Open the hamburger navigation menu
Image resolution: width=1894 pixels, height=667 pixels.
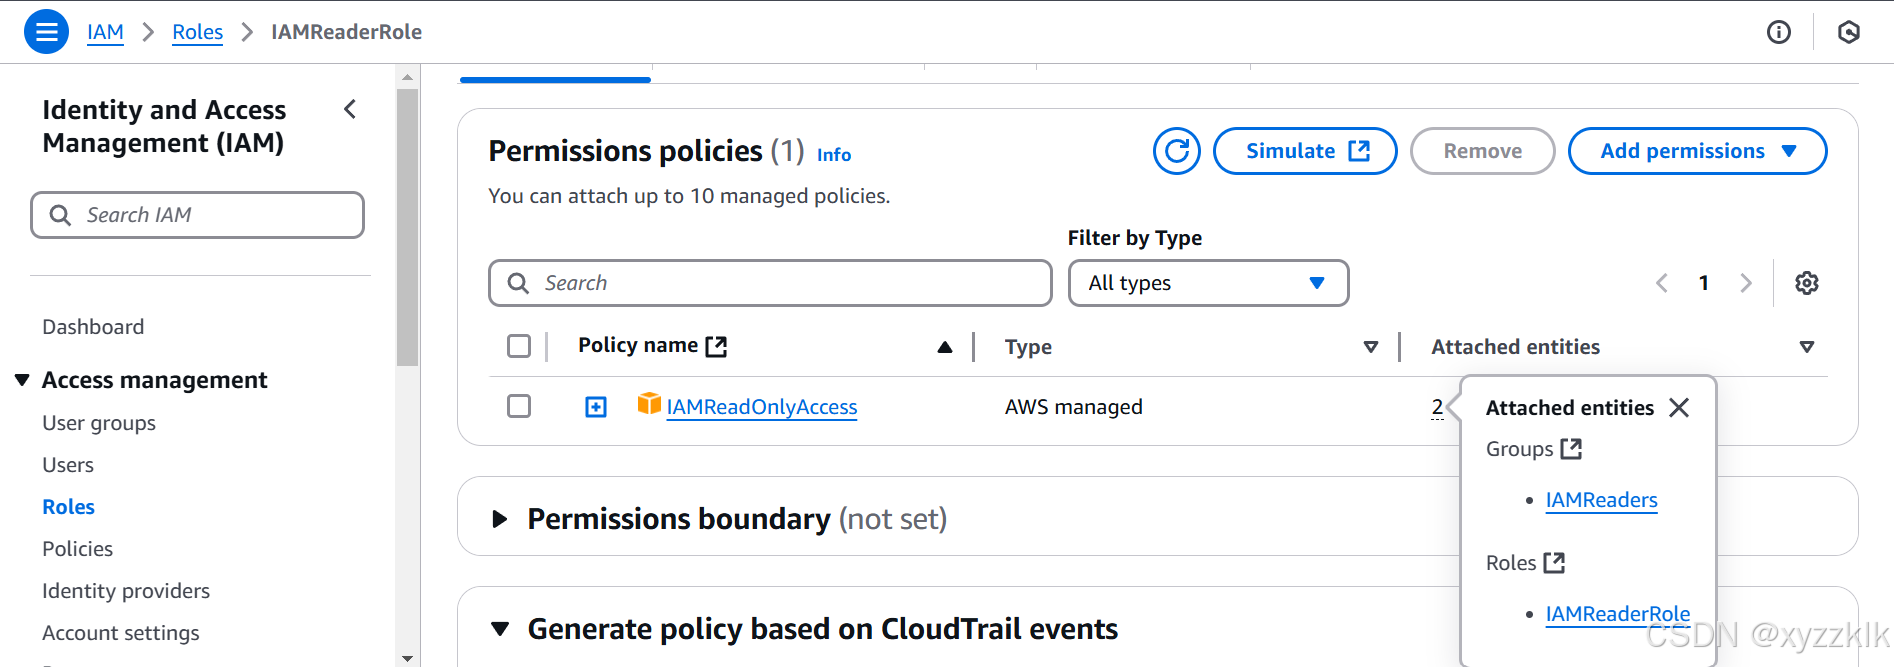tap(46, 32)
